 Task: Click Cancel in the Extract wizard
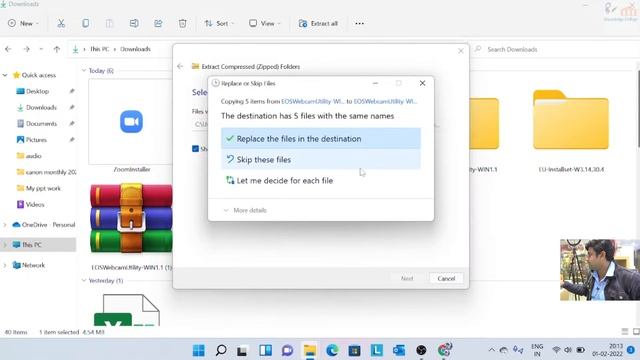[446, 278]
